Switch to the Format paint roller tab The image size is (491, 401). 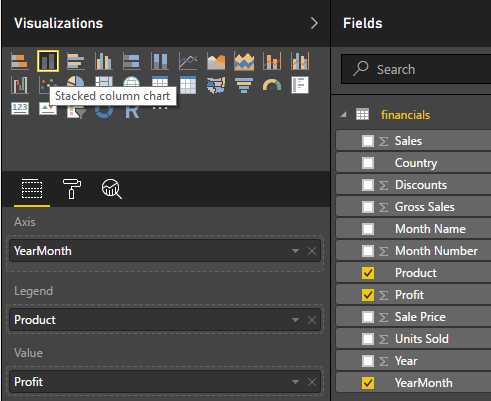[72, 189]
